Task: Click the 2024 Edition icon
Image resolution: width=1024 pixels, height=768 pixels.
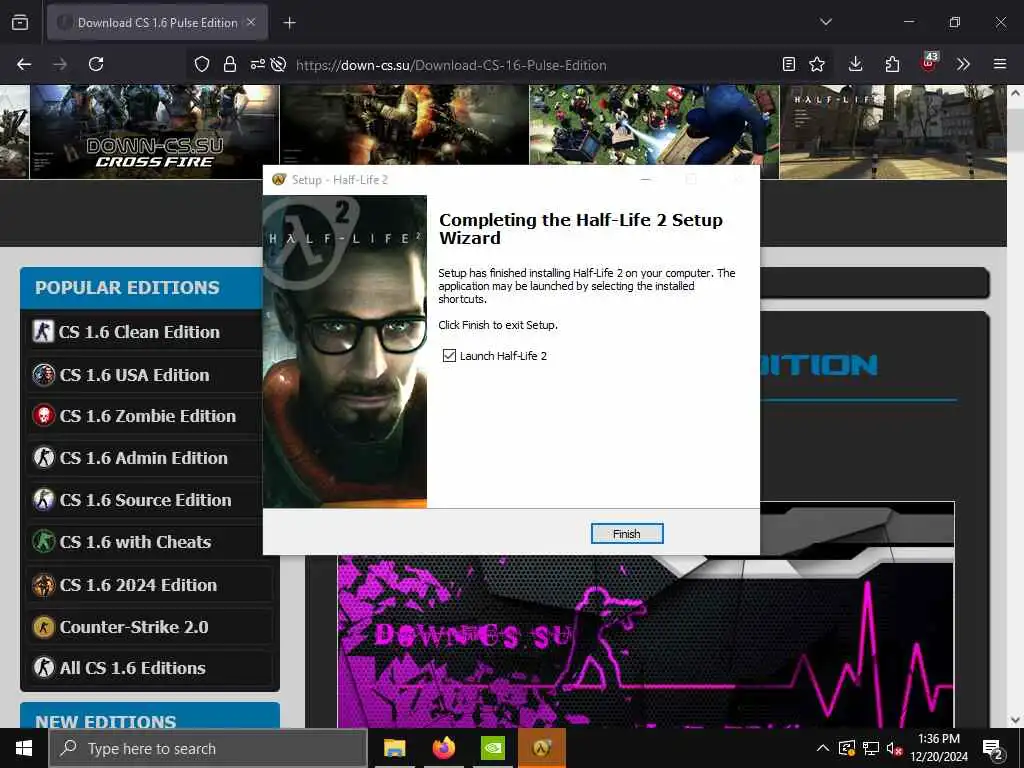Action: (43, 584)
